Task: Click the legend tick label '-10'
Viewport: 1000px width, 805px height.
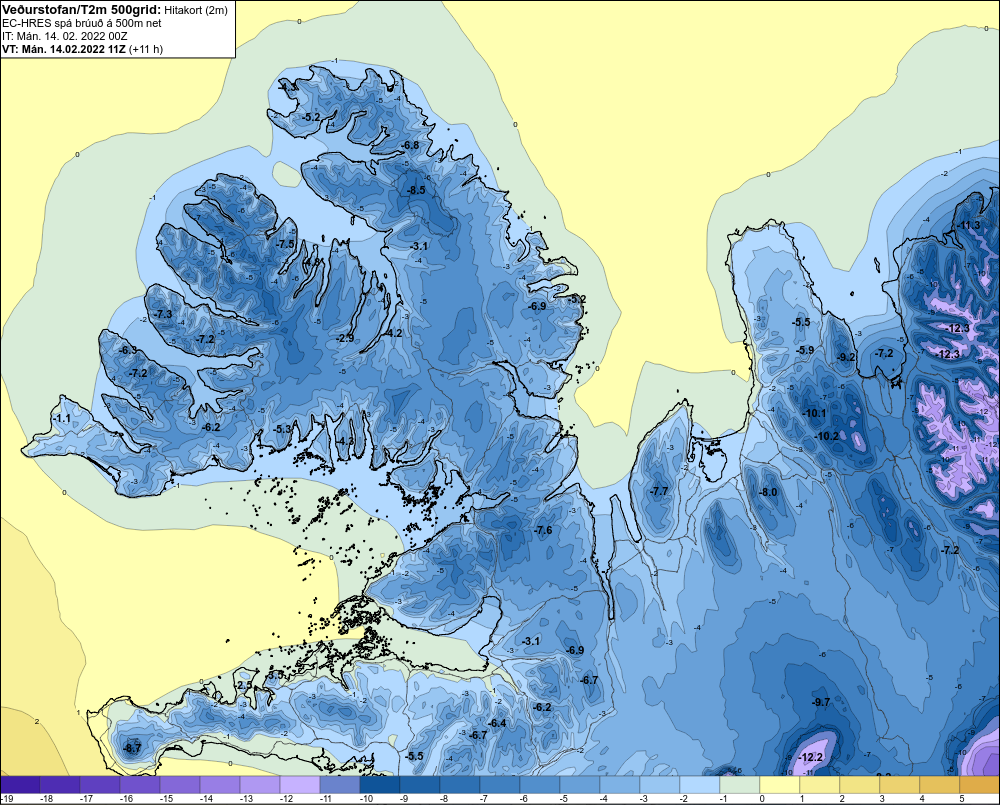Action: pos(366,799)
